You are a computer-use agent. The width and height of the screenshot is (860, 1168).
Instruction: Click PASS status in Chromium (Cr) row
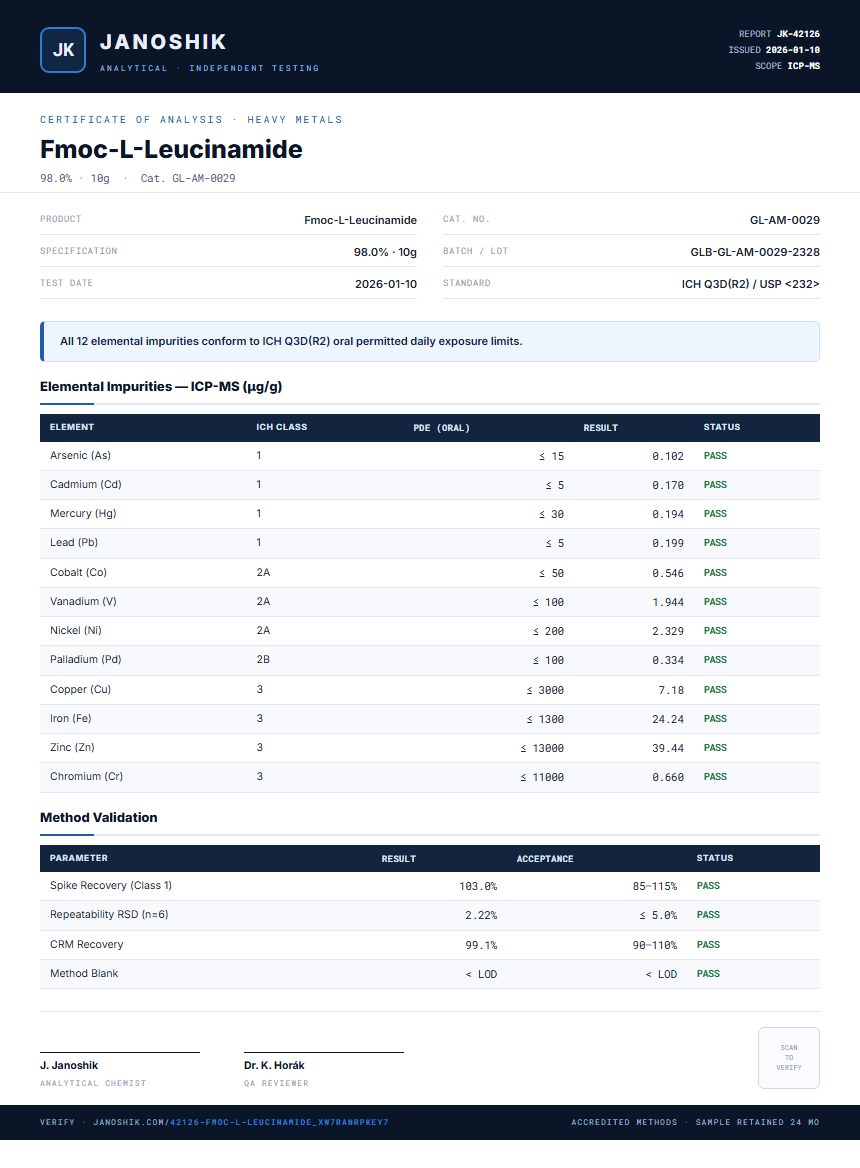click(716, 776)
